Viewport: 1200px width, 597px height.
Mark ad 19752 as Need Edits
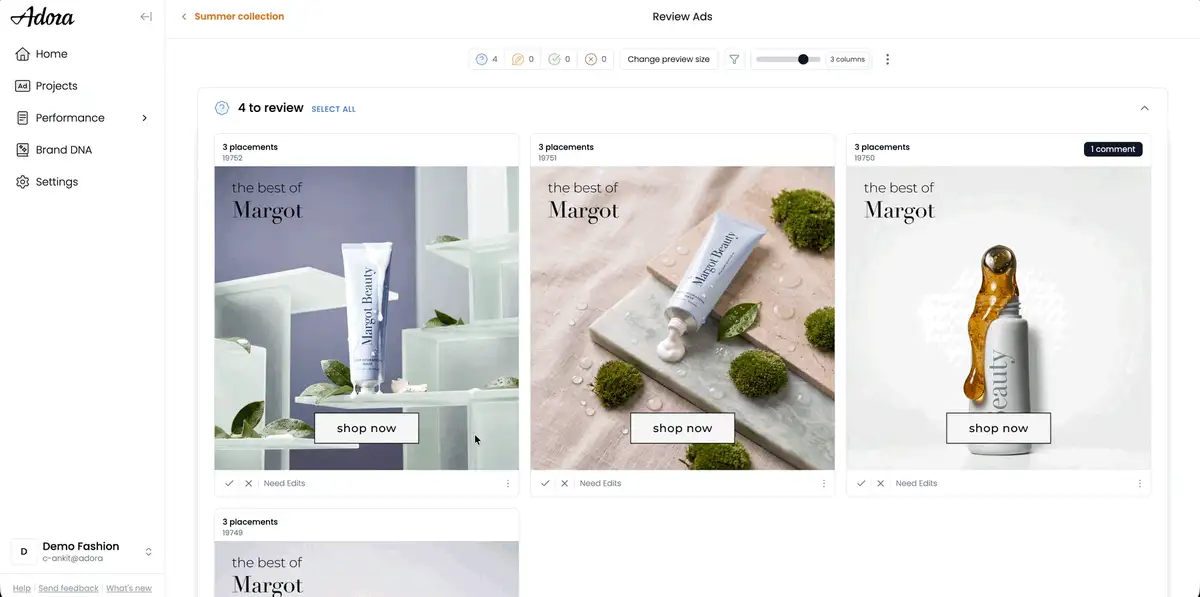284,483
